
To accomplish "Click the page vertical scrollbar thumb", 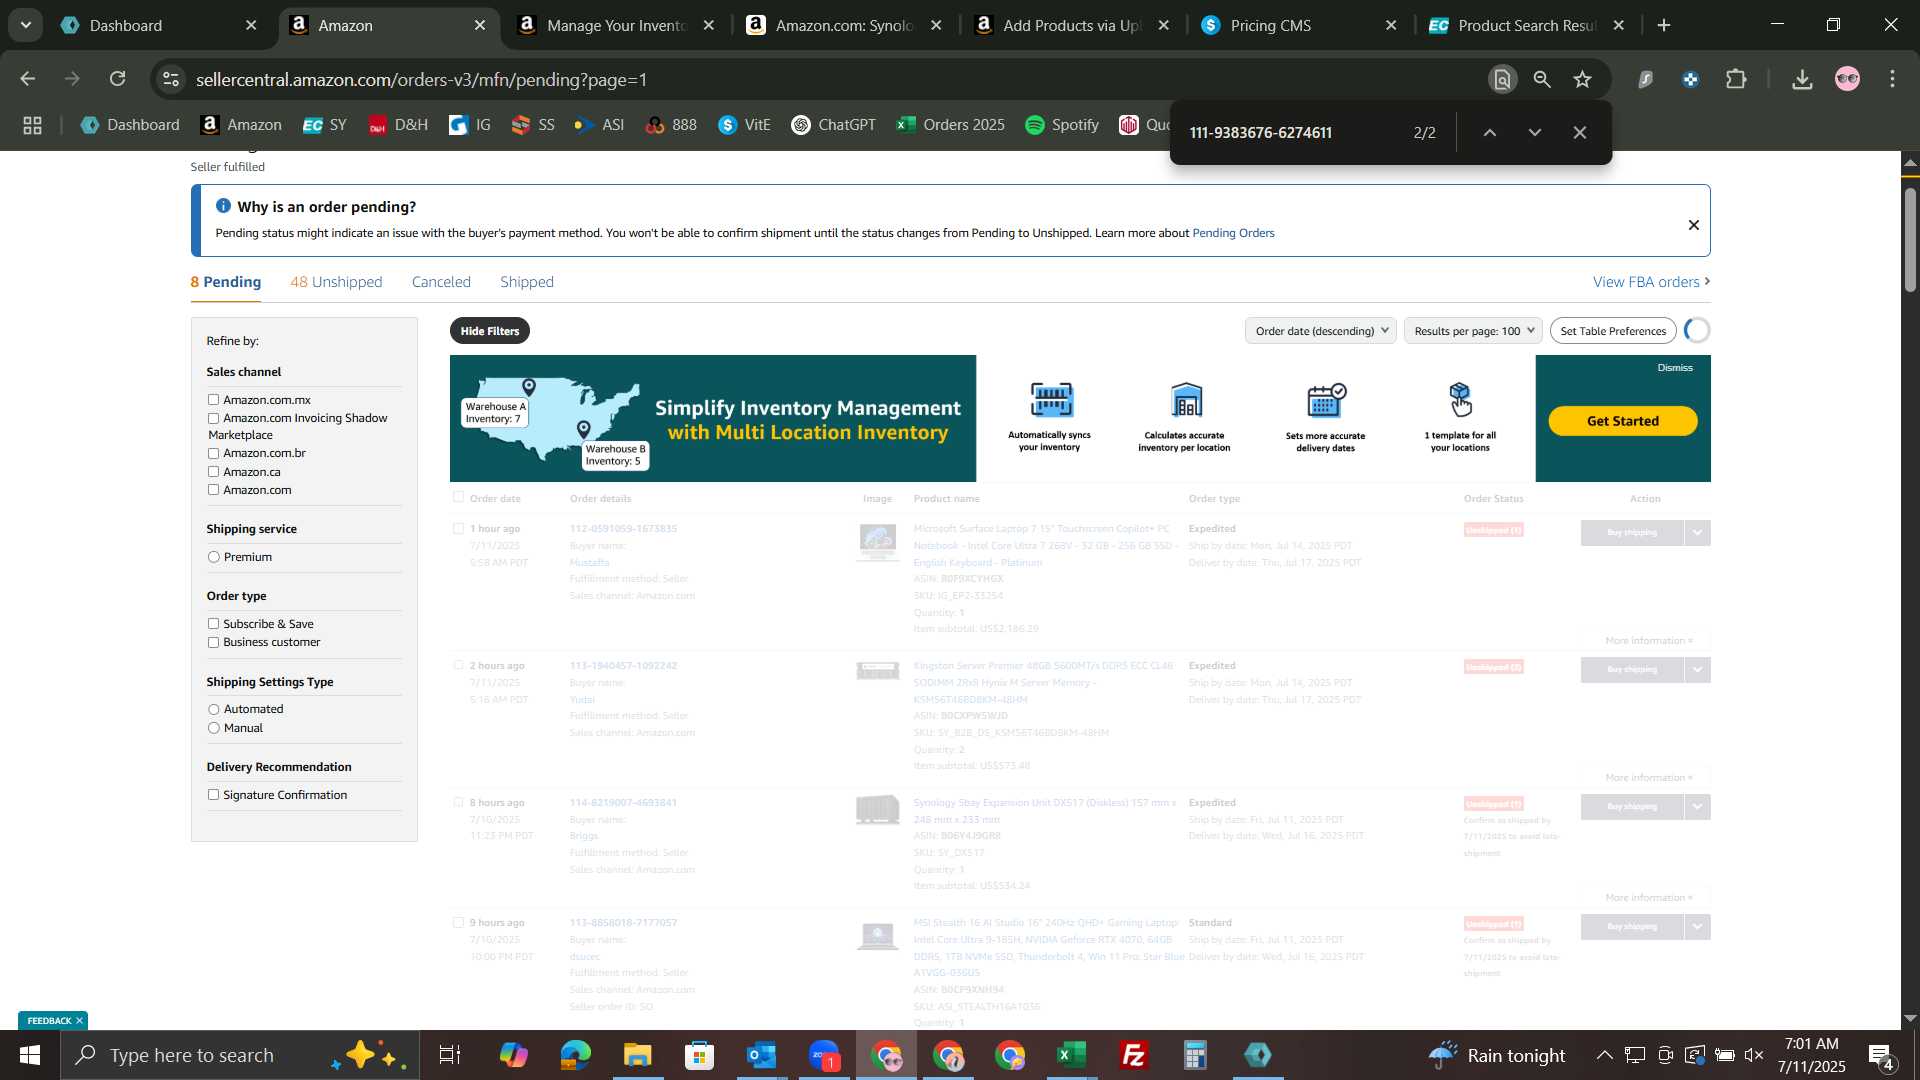I will [x=1910, y=240].
